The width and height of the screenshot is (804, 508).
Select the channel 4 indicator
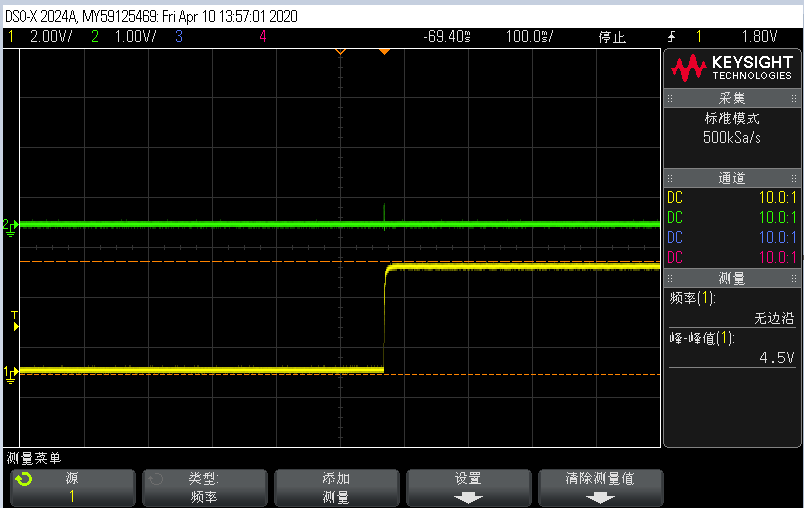(263, 37)
